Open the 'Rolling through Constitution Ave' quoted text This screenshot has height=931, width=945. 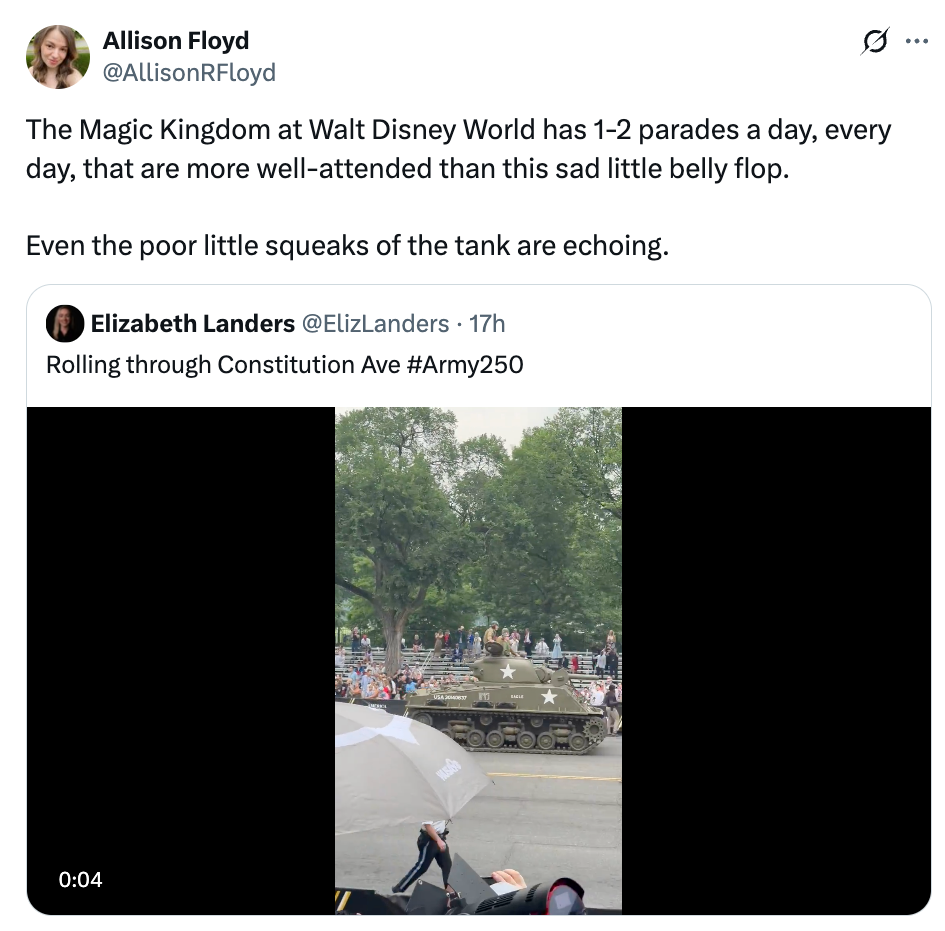[224, 365]
